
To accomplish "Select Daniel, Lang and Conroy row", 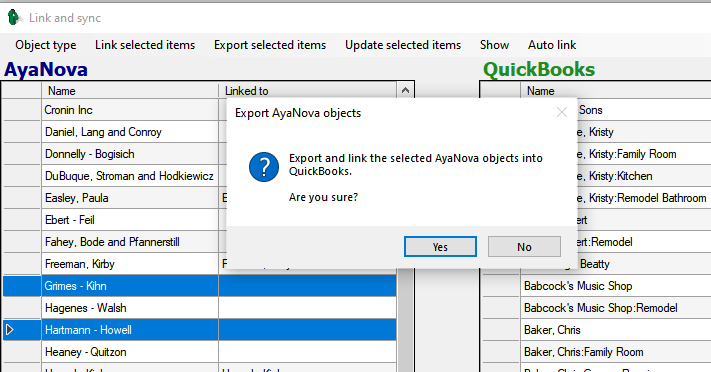I will 130,132.
